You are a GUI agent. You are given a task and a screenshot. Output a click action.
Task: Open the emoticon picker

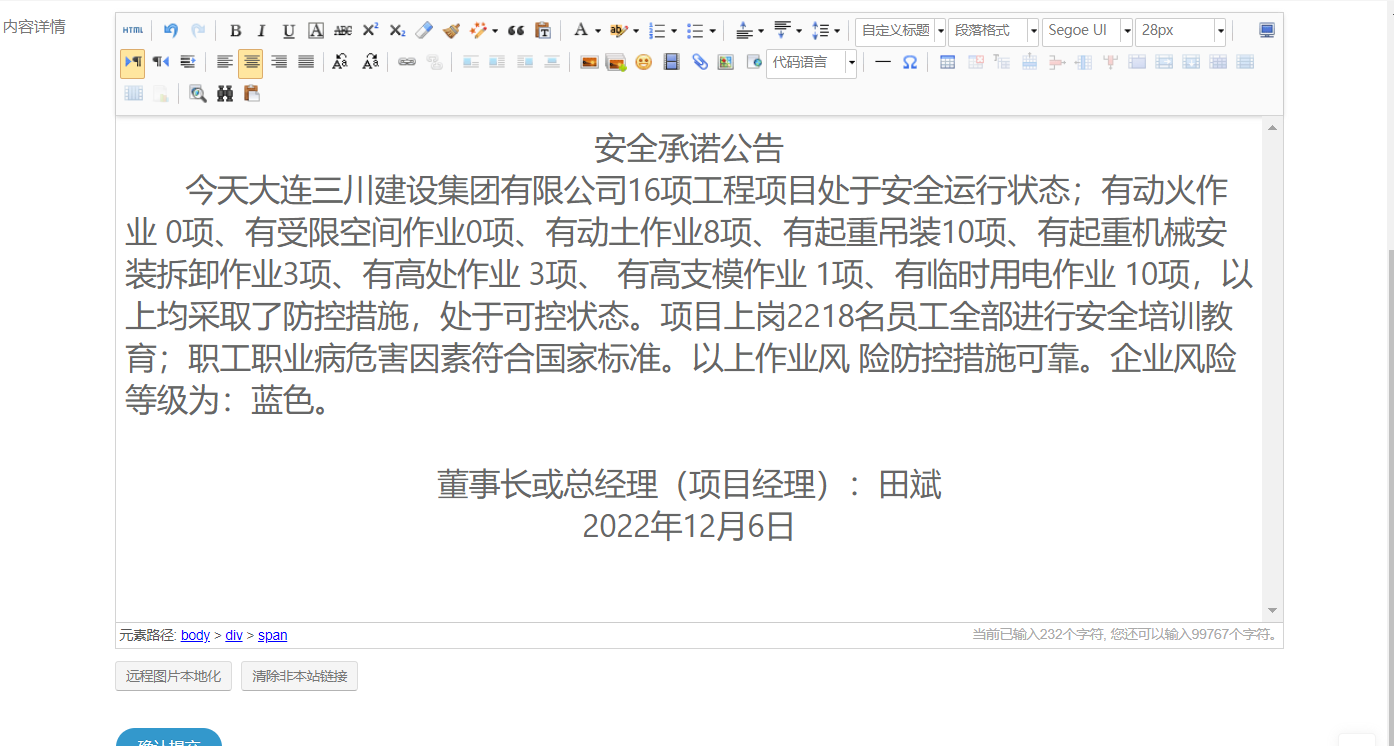click(x=644, y=62)
